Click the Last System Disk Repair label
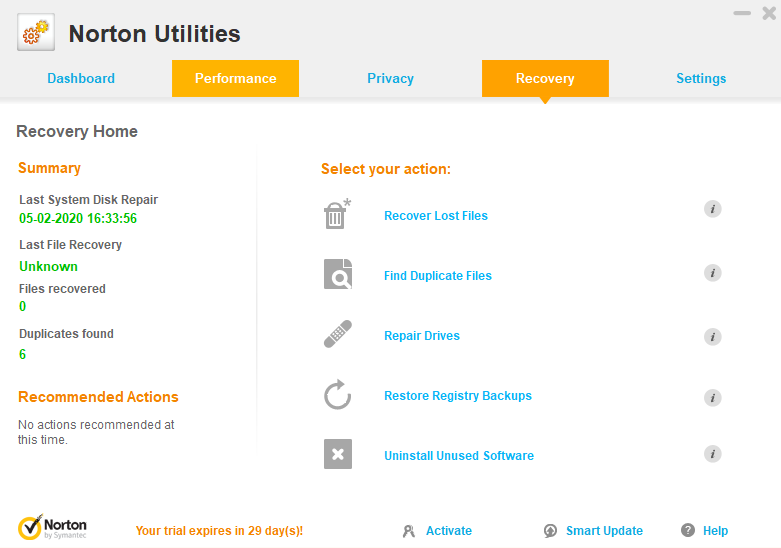The height and width of the screenshot is (548, 781). (88, 200)
